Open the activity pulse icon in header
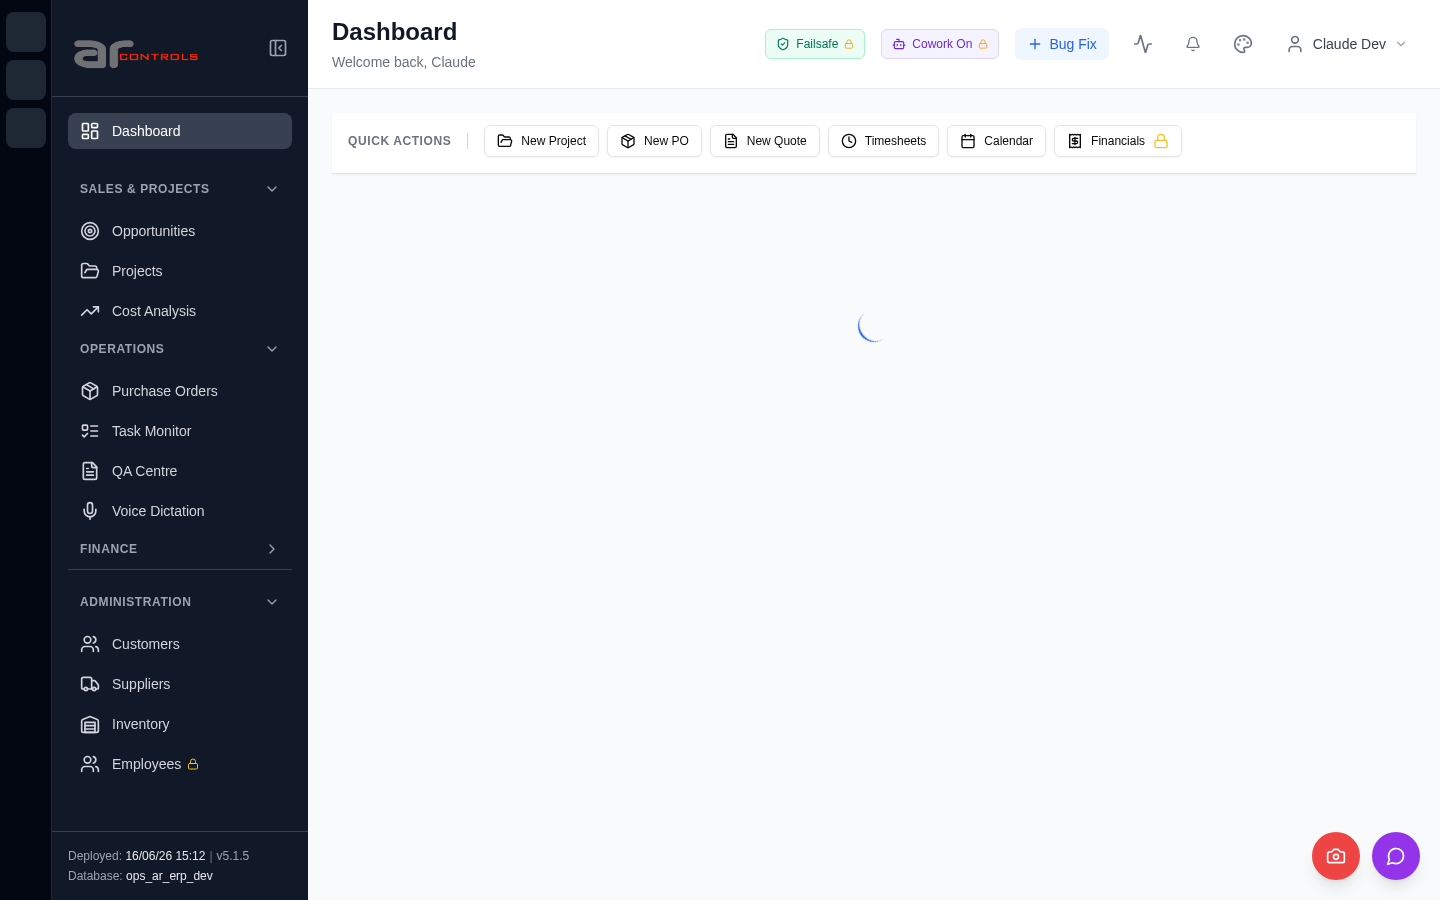Screen dimensions: 1440x900 pyautogui.click(x=1143, y=44)
